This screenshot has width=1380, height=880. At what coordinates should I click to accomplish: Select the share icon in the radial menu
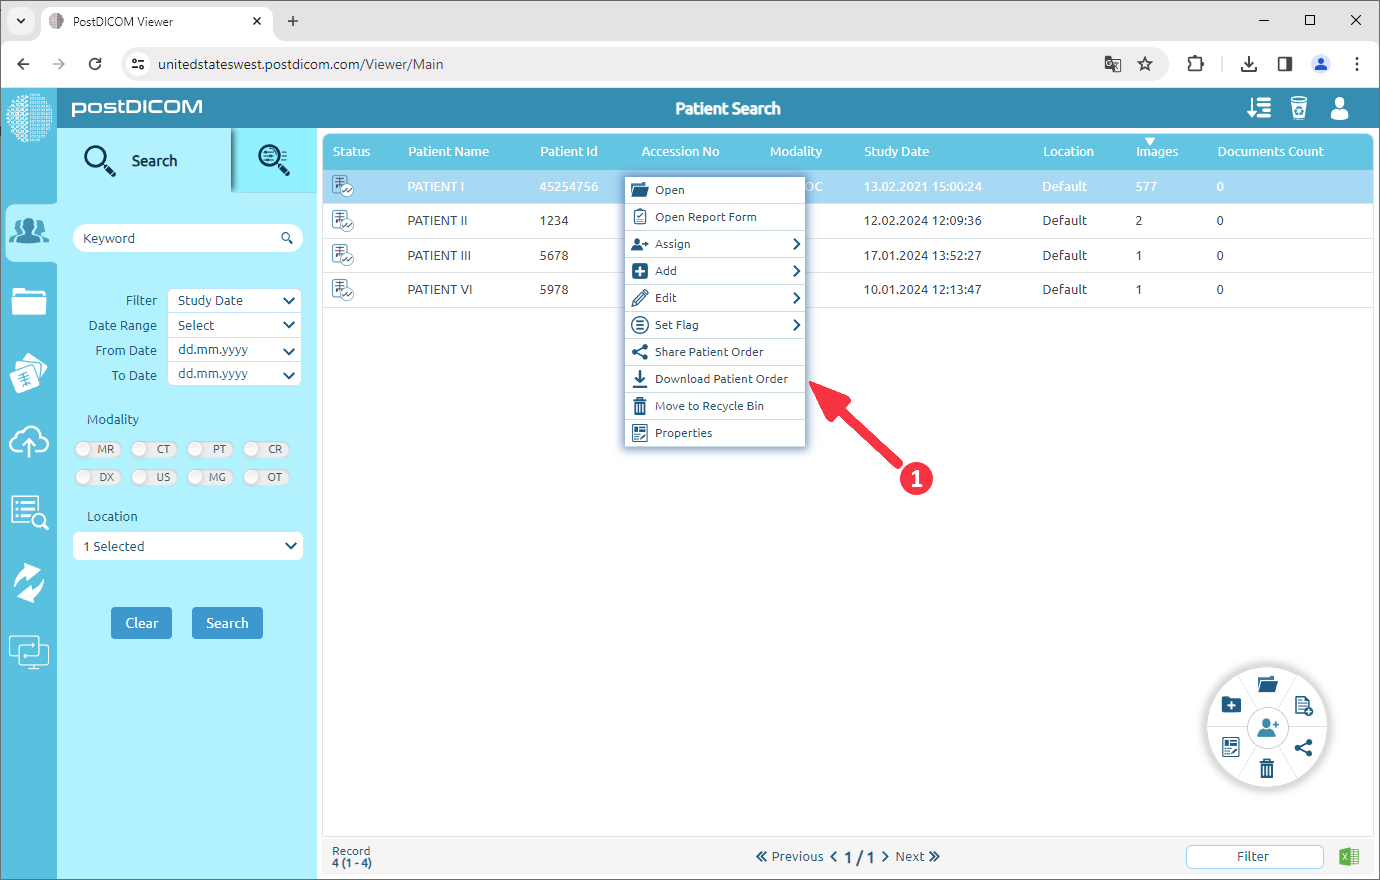point(1303,747)
